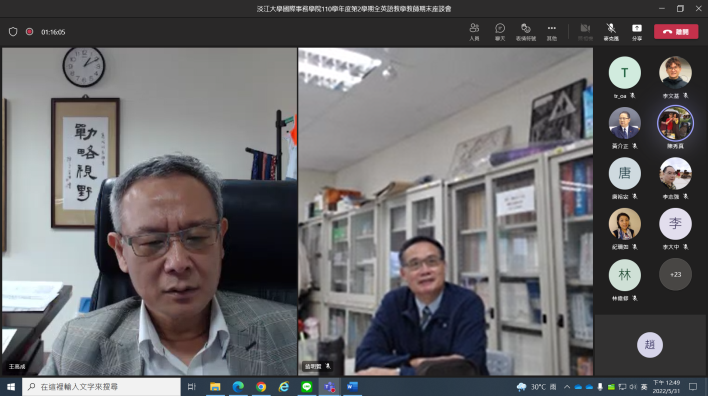The height and width of the screenshot is (396, 708).
Task: Toggle the camera on or off
Action: 585,32
